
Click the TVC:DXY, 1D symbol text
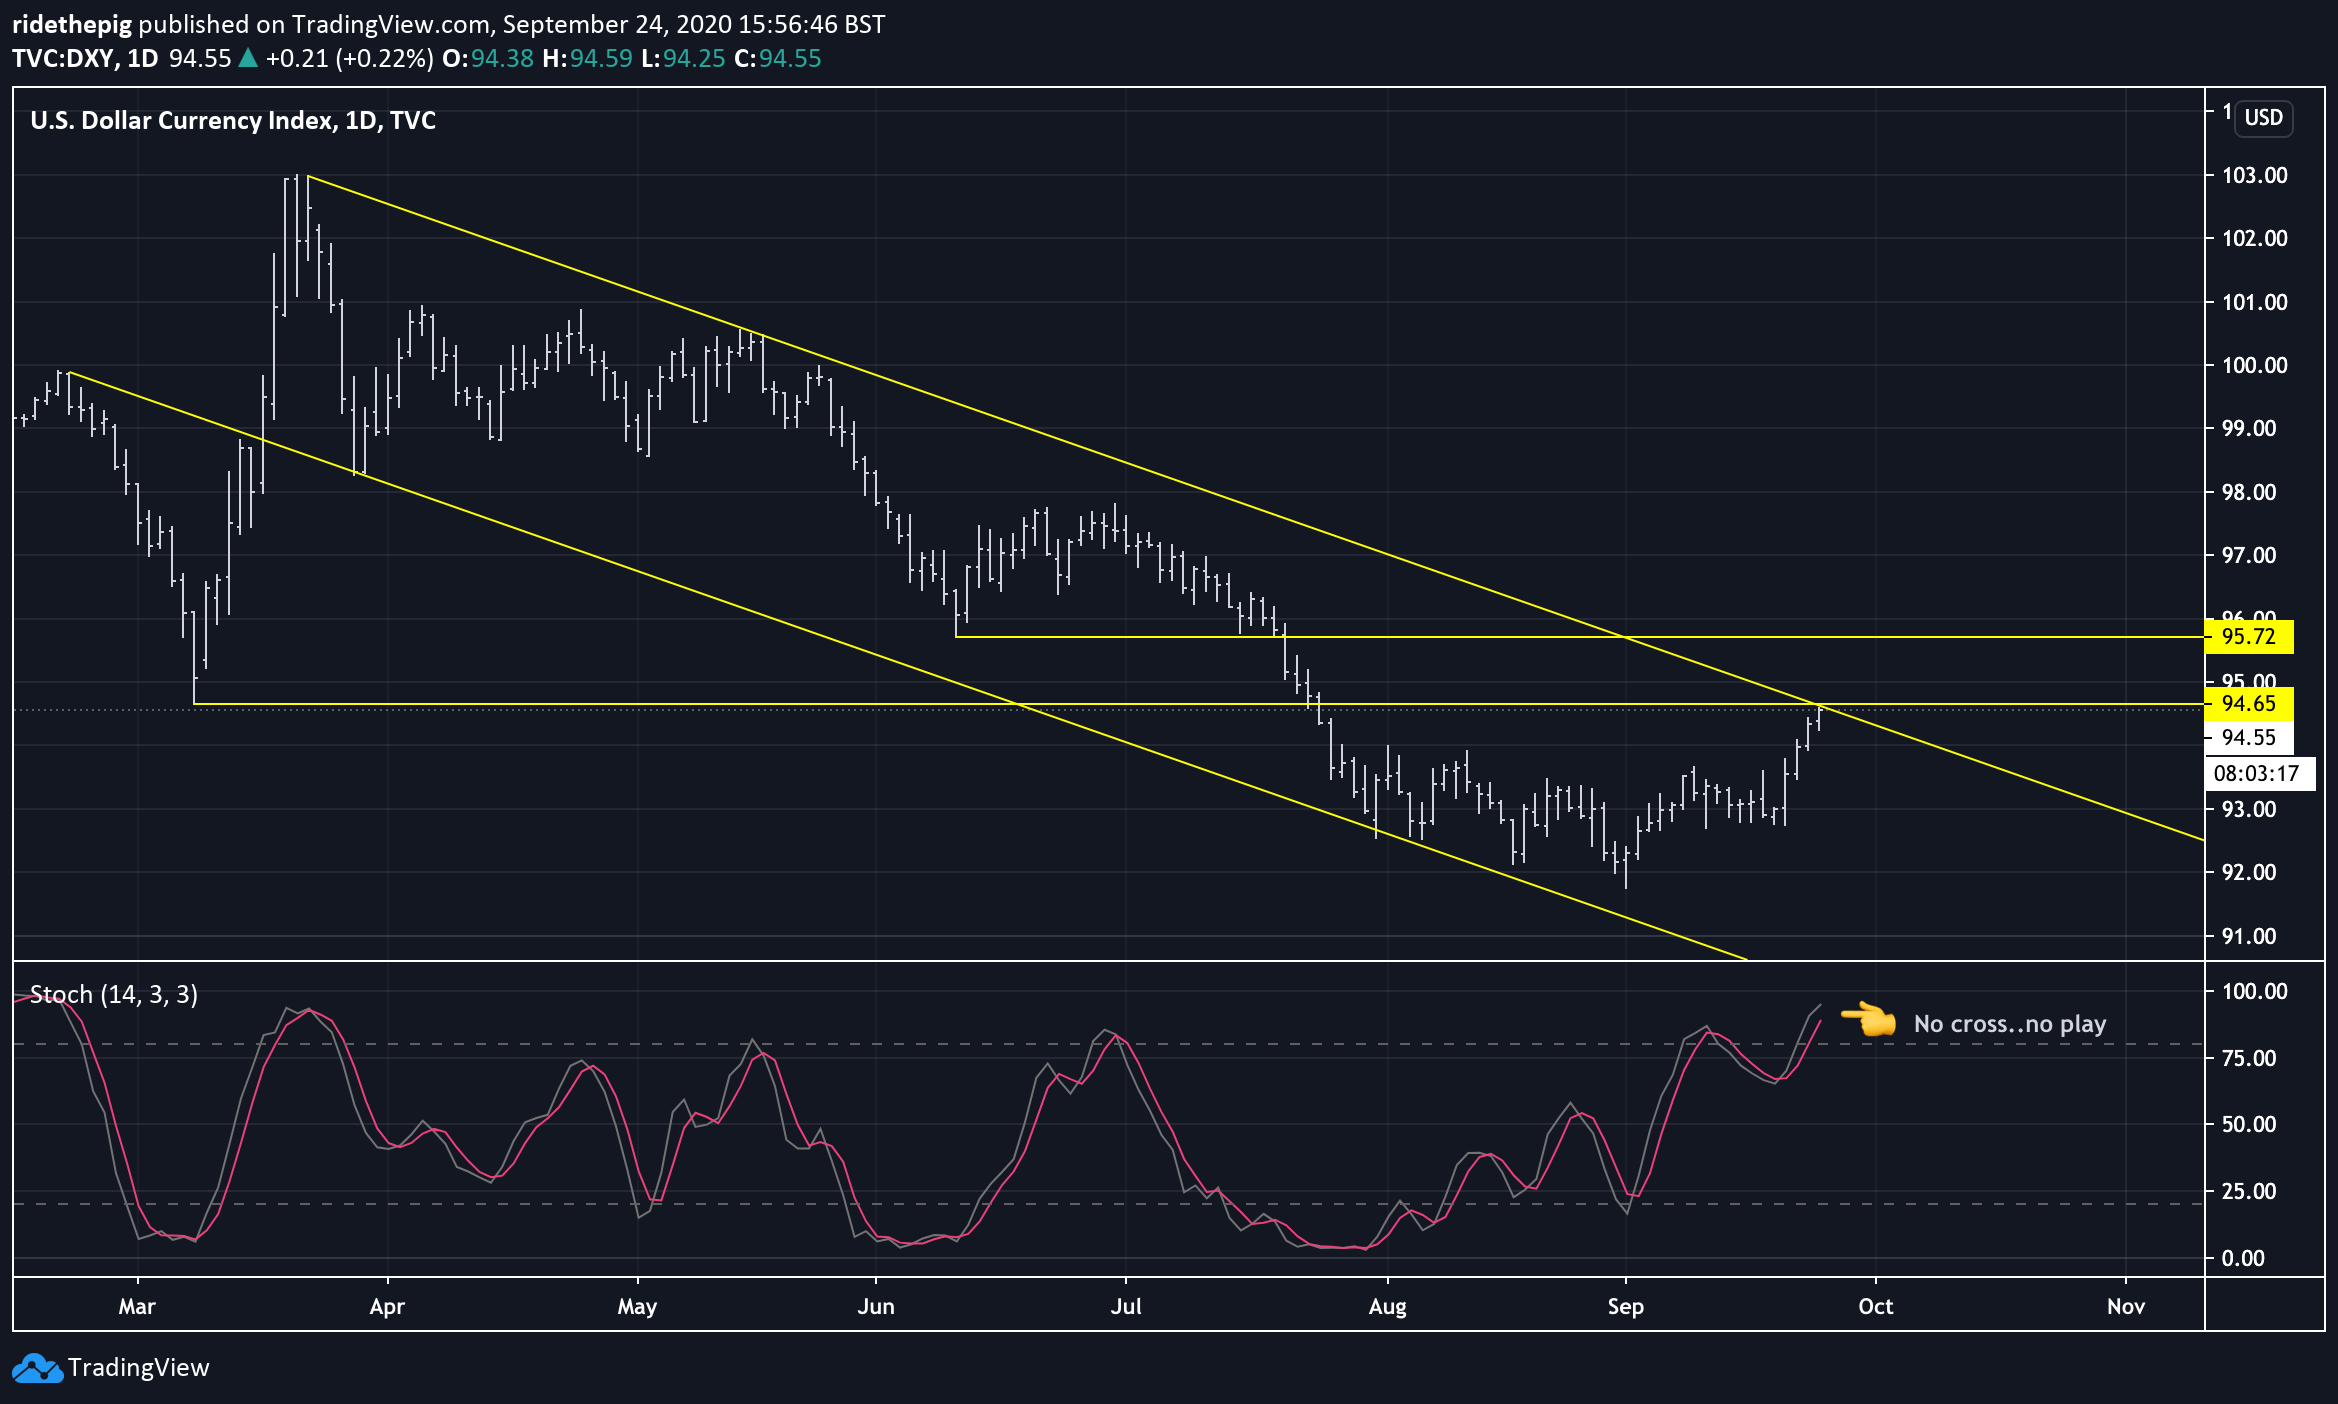tap(85, 58)
